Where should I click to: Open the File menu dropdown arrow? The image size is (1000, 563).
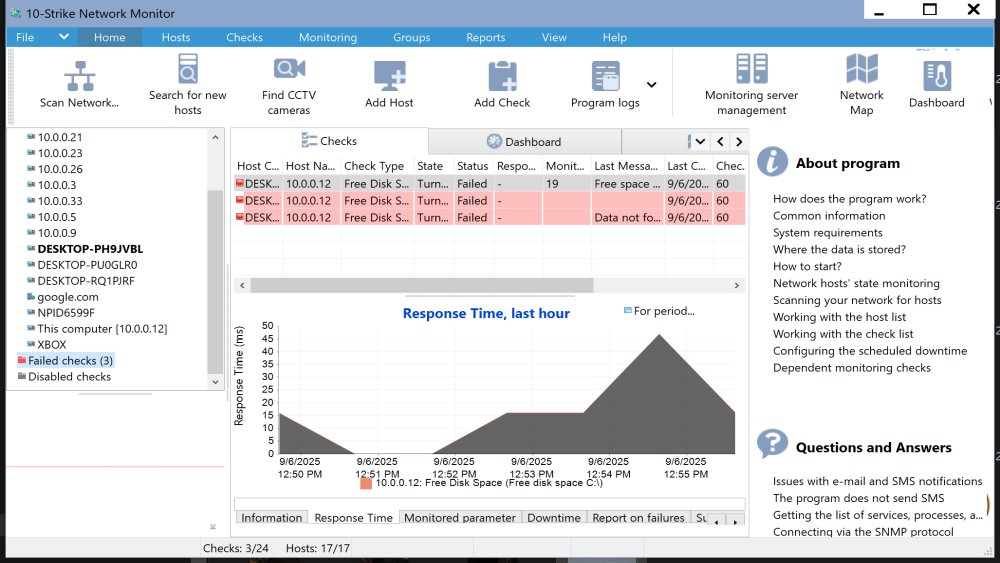(63, 36)
